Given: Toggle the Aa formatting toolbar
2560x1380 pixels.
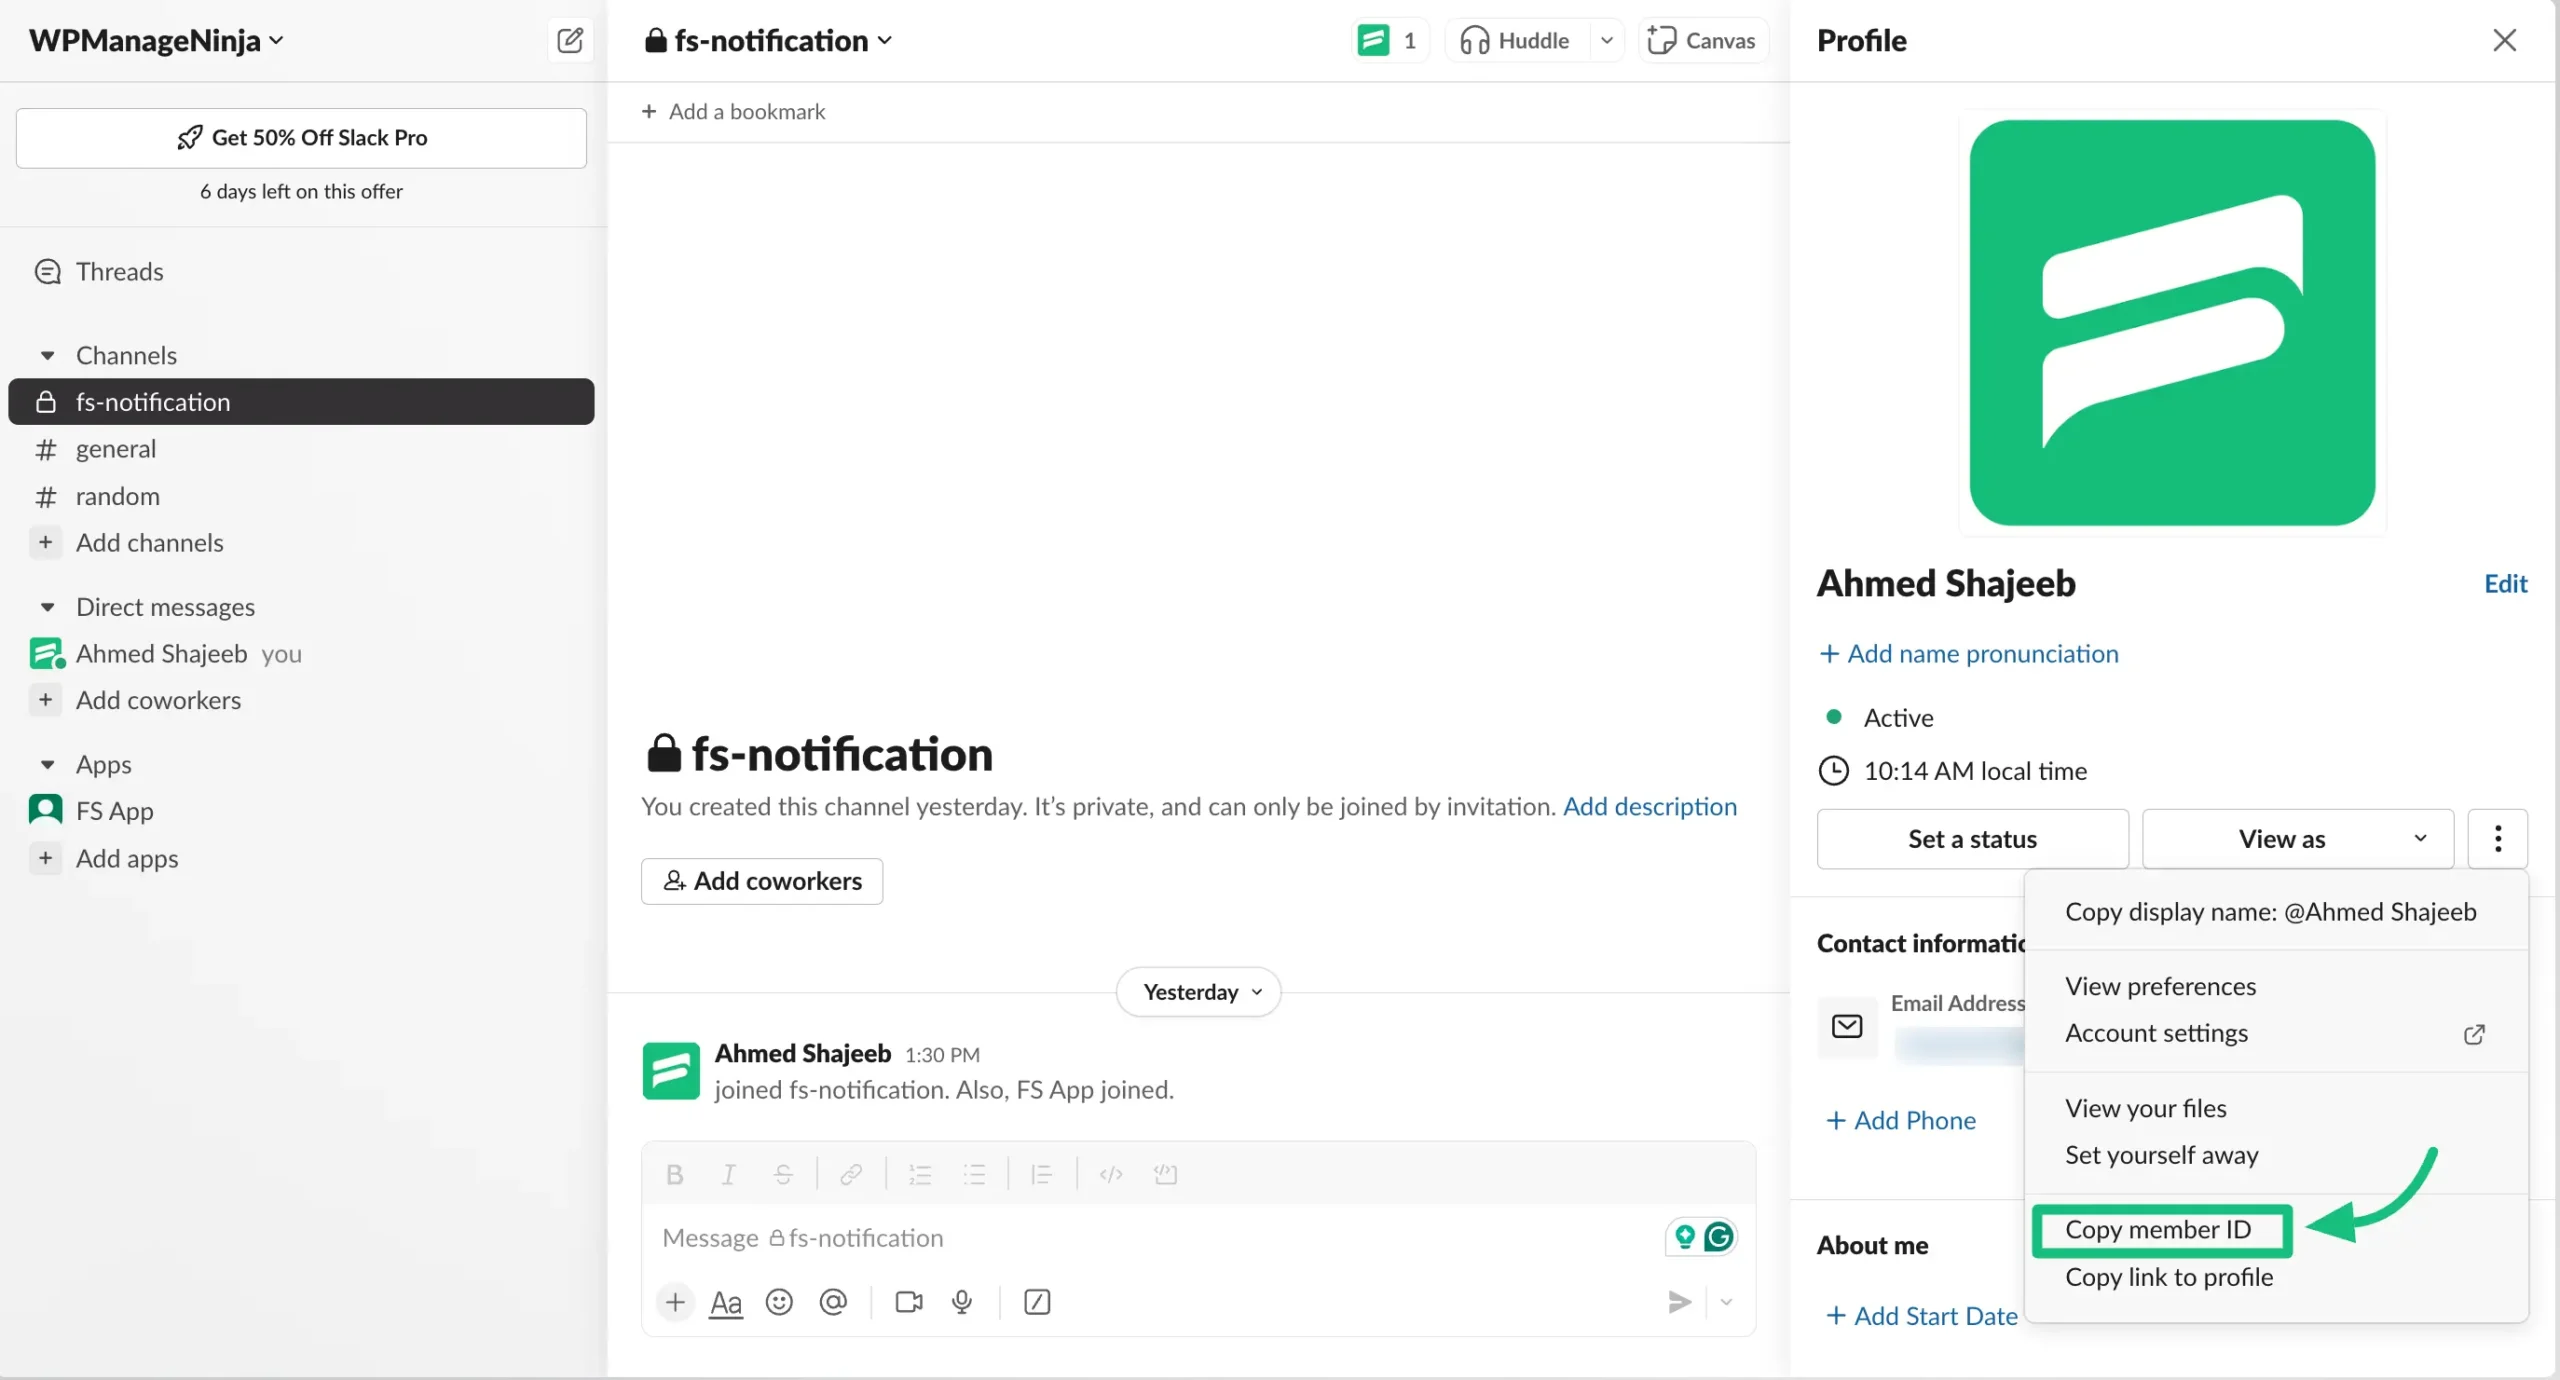Looking at the screenshot, I should click(x=726, y=1302).
